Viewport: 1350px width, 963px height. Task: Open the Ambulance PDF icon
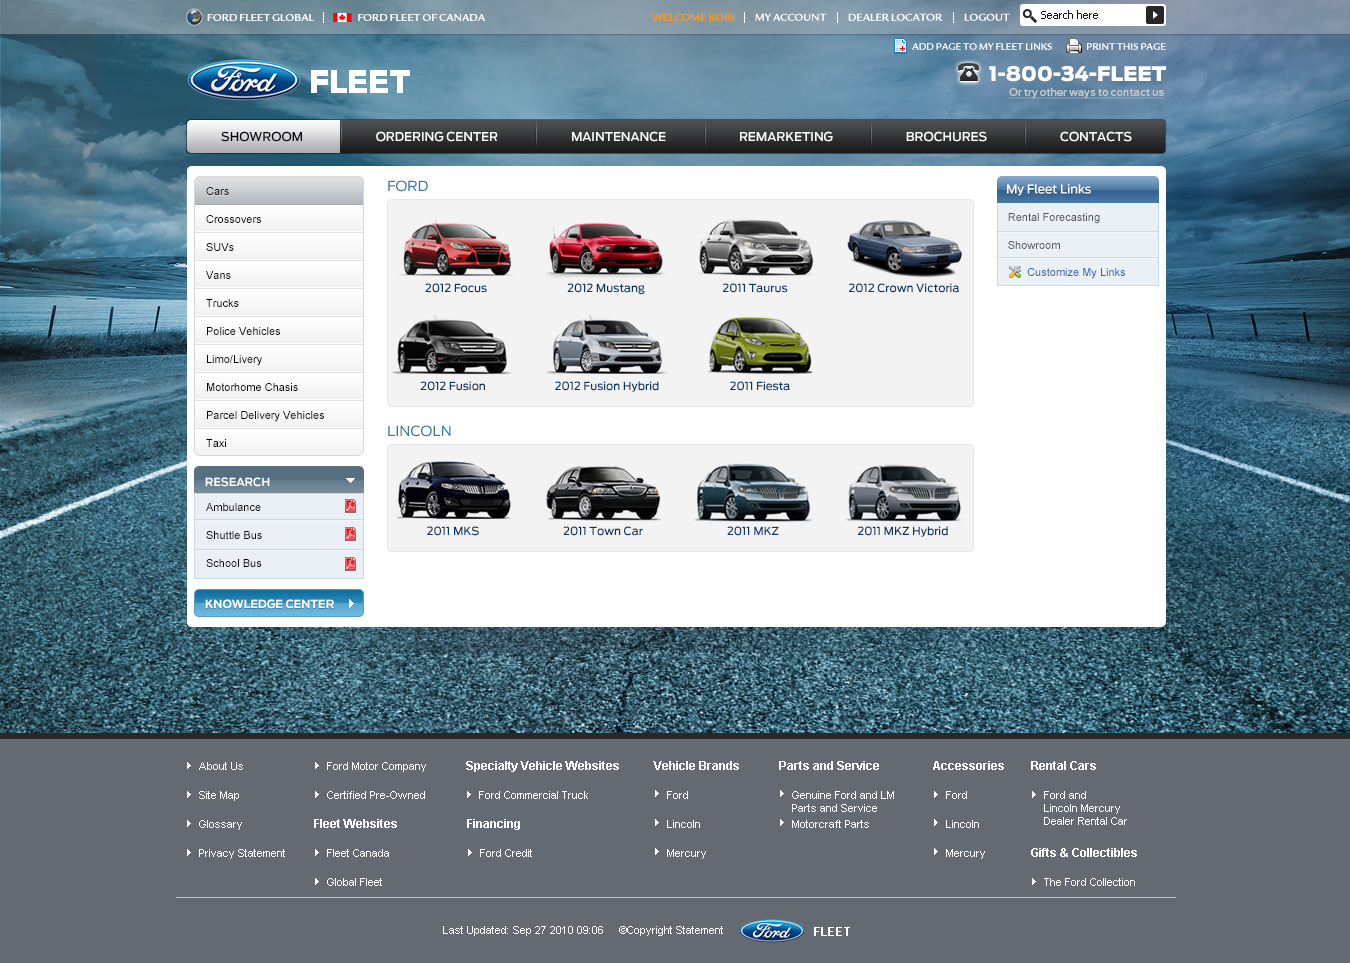pyautogui.click(x=350, y=507)
